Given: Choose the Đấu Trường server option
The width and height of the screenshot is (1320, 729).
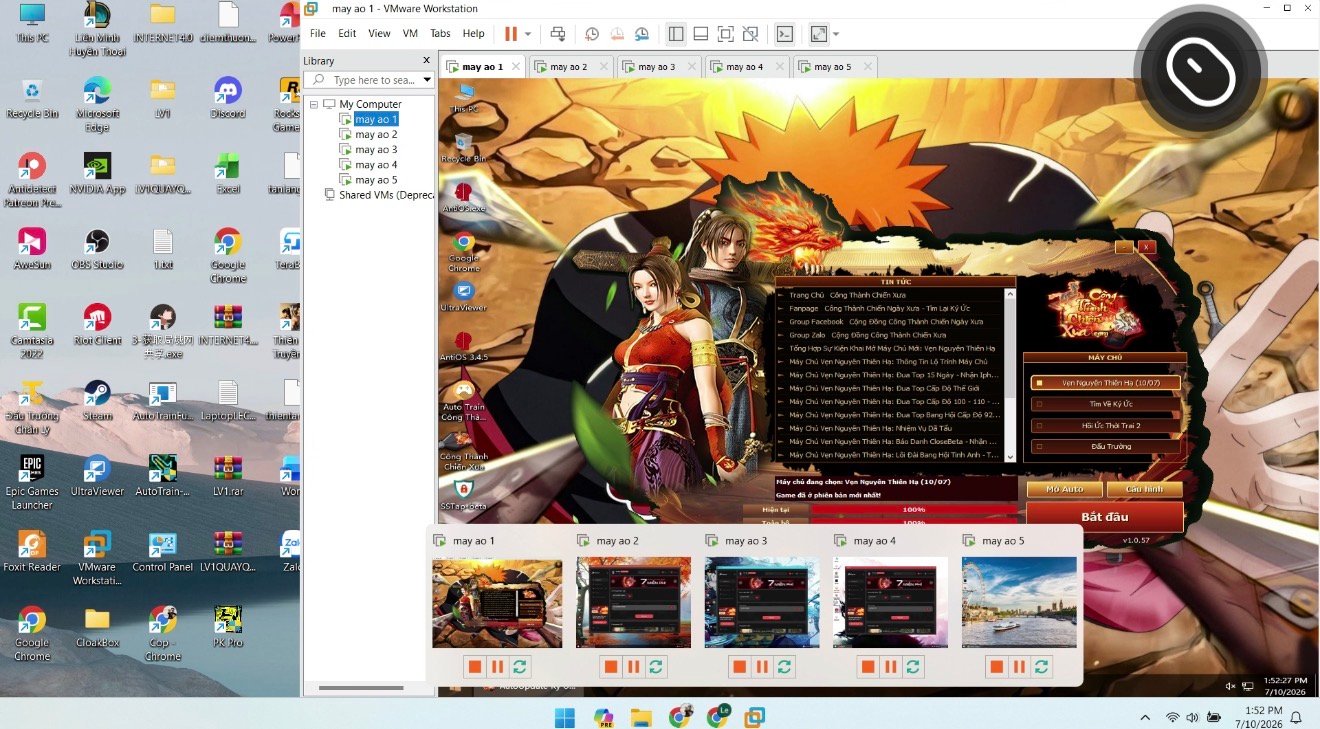Looking at the screenshot, I should click(x=1105, y=446).
